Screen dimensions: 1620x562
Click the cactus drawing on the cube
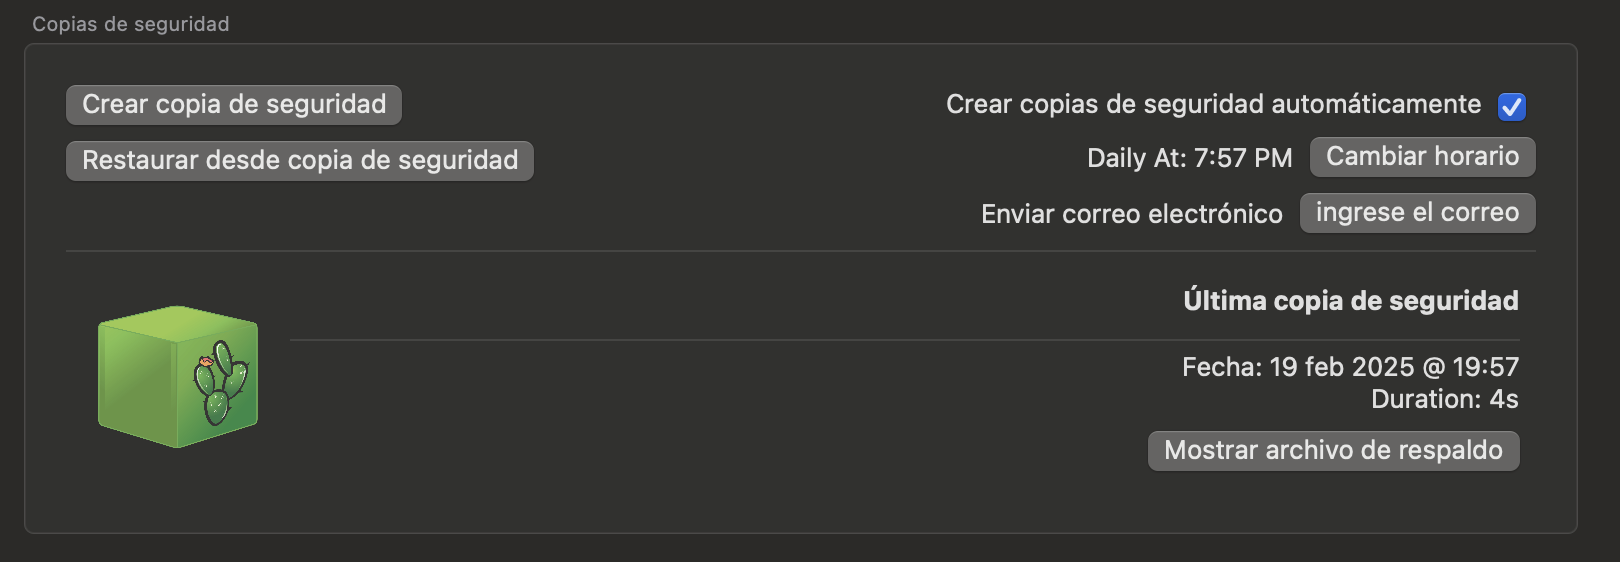point(221,383)
